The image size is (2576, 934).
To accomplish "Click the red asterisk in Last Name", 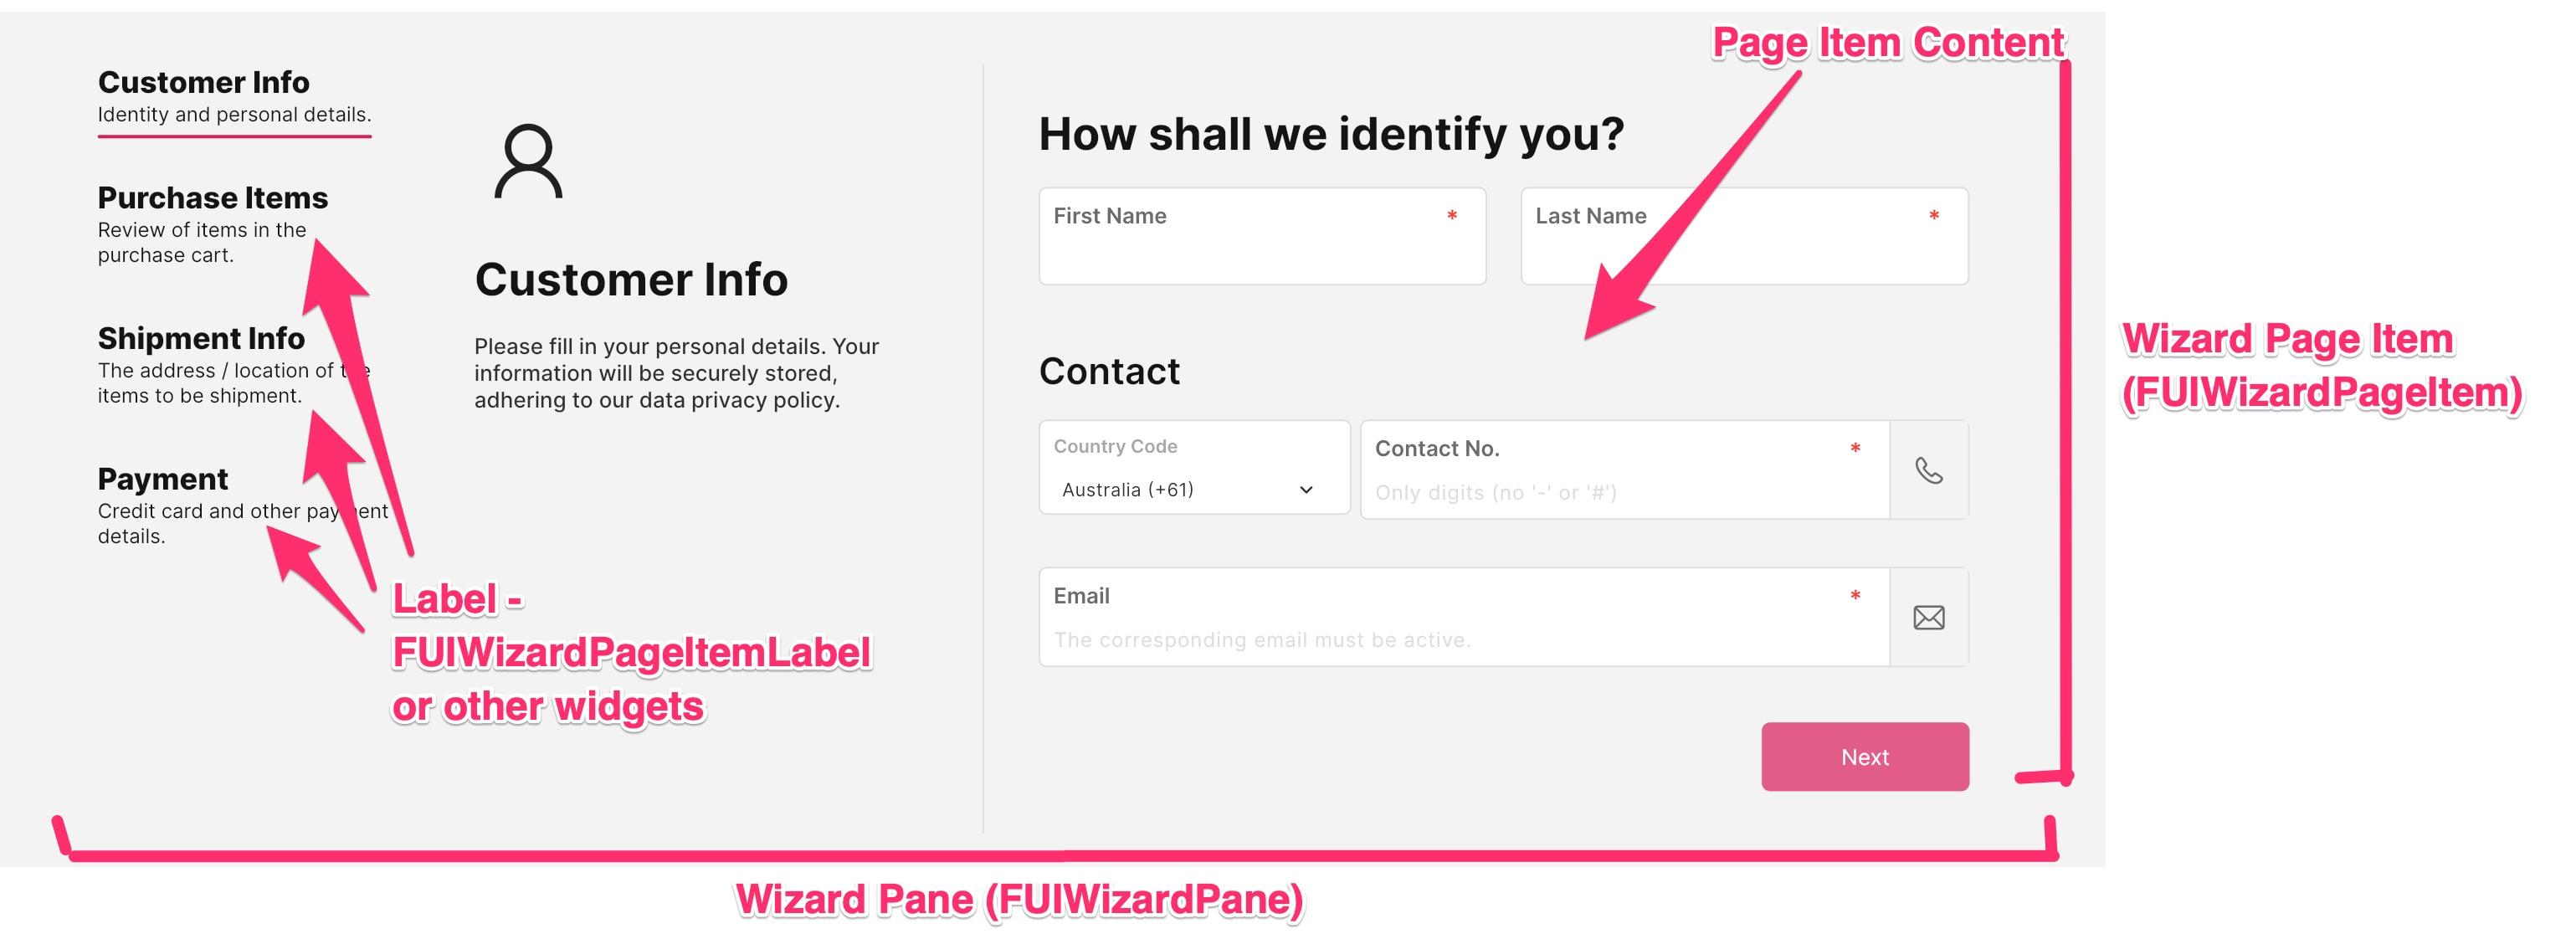I will point(1933,216).
